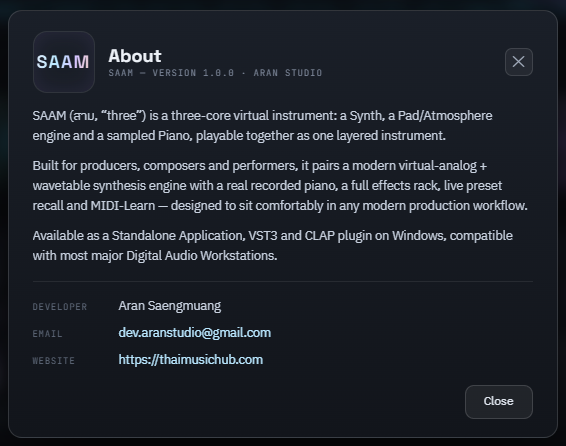This screenshot has height=446, width=566.
Task: Click the EMAIL label
Action: coord(47,334)
